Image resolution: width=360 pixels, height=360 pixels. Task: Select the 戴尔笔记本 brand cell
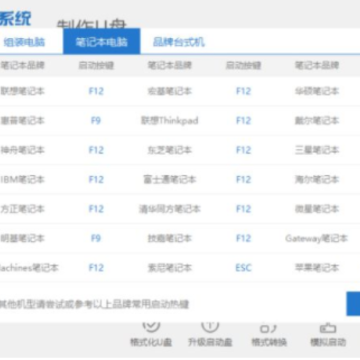pos(317,120)
